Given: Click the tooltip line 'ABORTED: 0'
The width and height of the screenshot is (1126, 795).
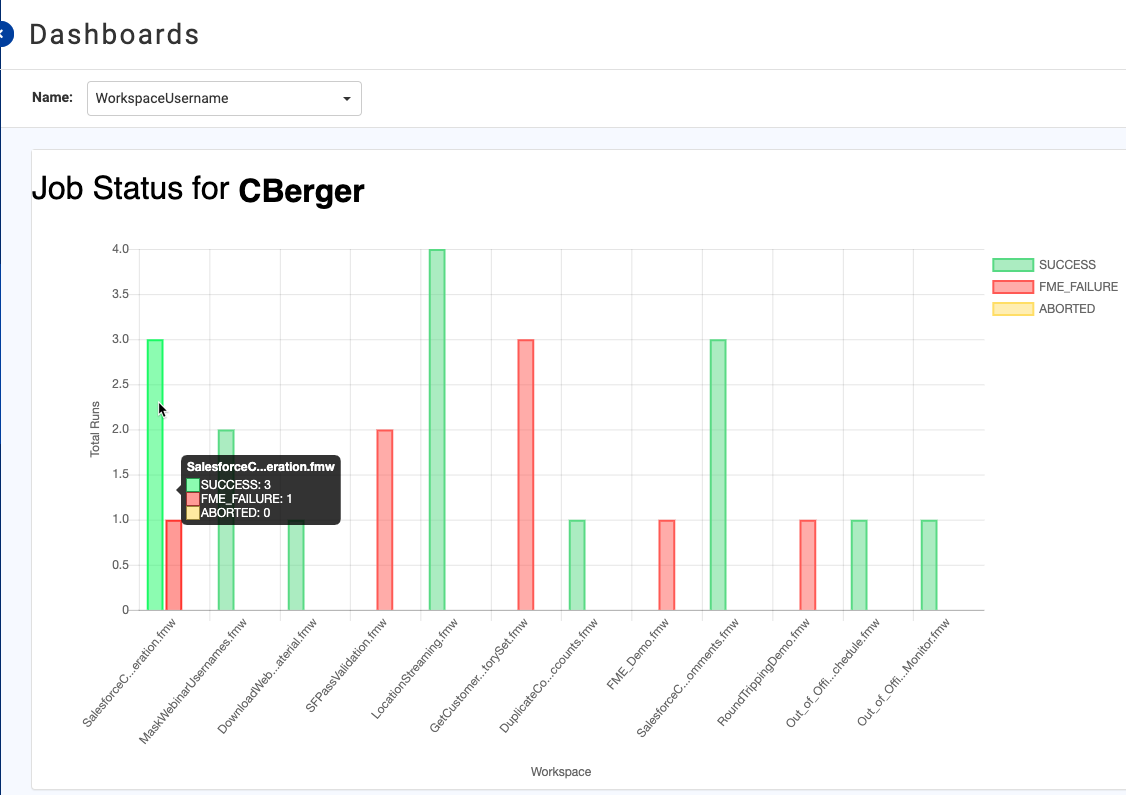Looking at the screenshot, I should click(x=228, y=513).
